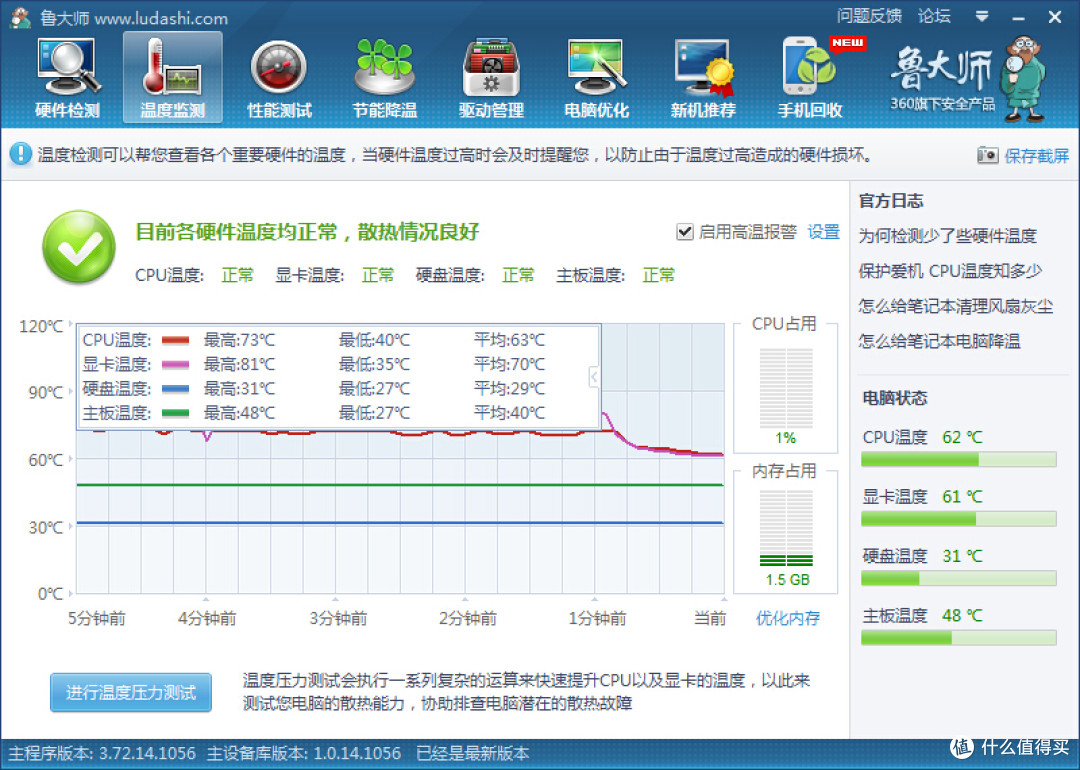Click the 保存截屏 save screenshot link
The width and height of the screenshot is (1080, 770).
1037,156
